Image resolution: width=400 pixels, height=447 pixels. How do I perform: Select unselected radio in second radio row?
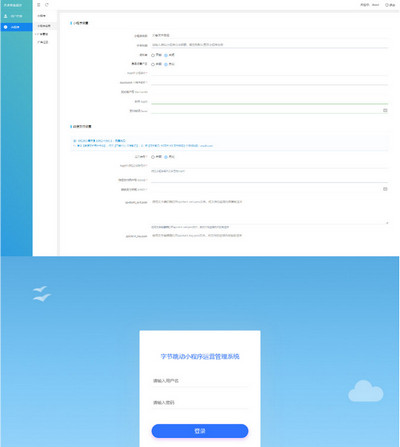(153, 64)
